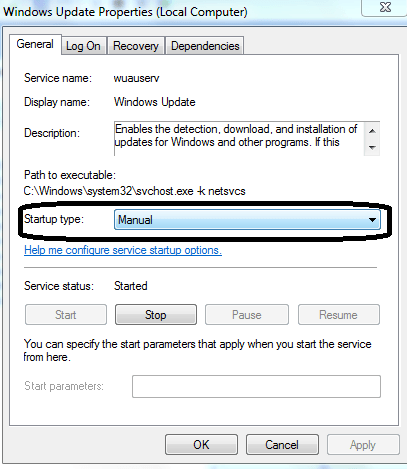Screen dimensions: 407x475
Task: Close the Windows Update Properties dialog
Action: click(384, 7)
